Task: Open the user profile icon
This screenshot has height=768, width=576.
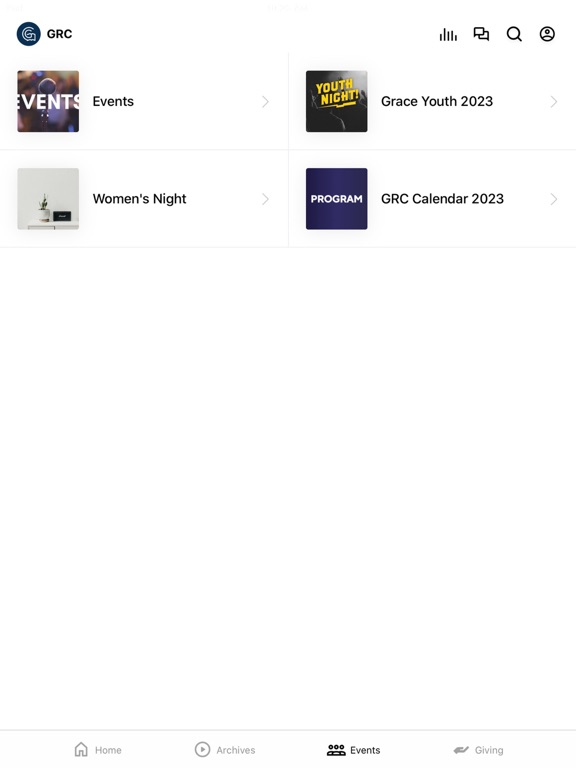Action: pyautogui.click(x=547, y=34)
